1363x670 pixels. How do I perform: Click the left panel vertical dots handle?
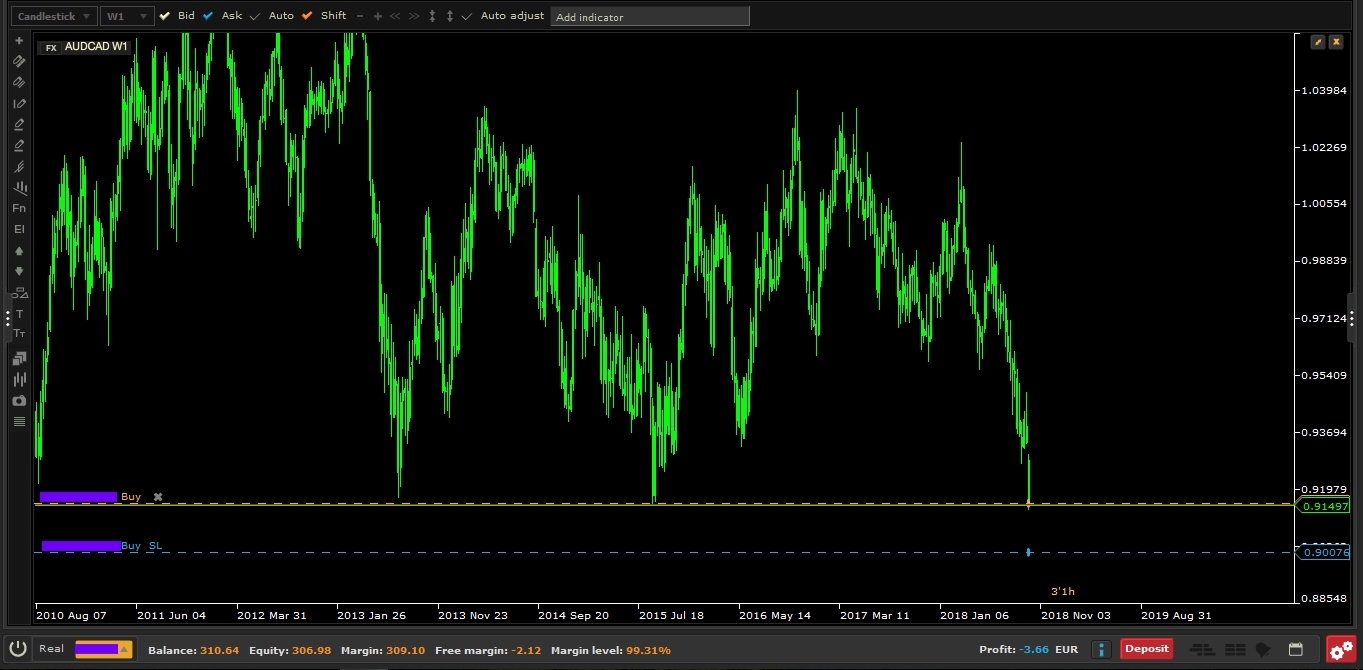7,318
